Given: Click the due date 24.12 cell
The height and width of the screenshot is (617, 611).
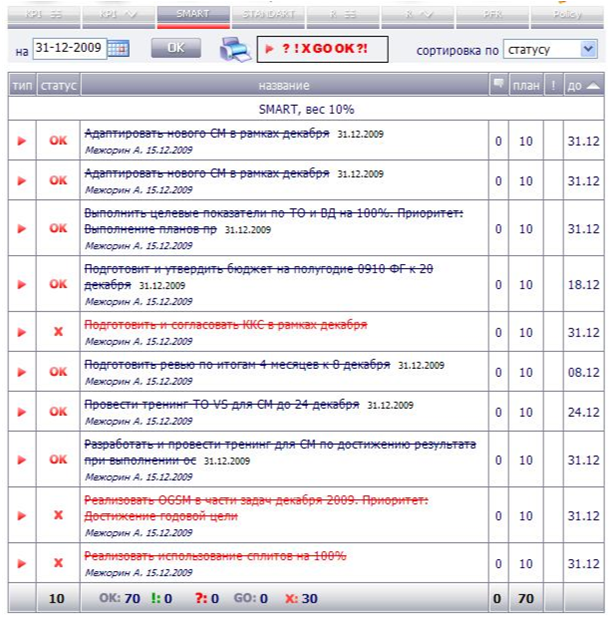Looking at the screenshot, I should click(583, 412).
